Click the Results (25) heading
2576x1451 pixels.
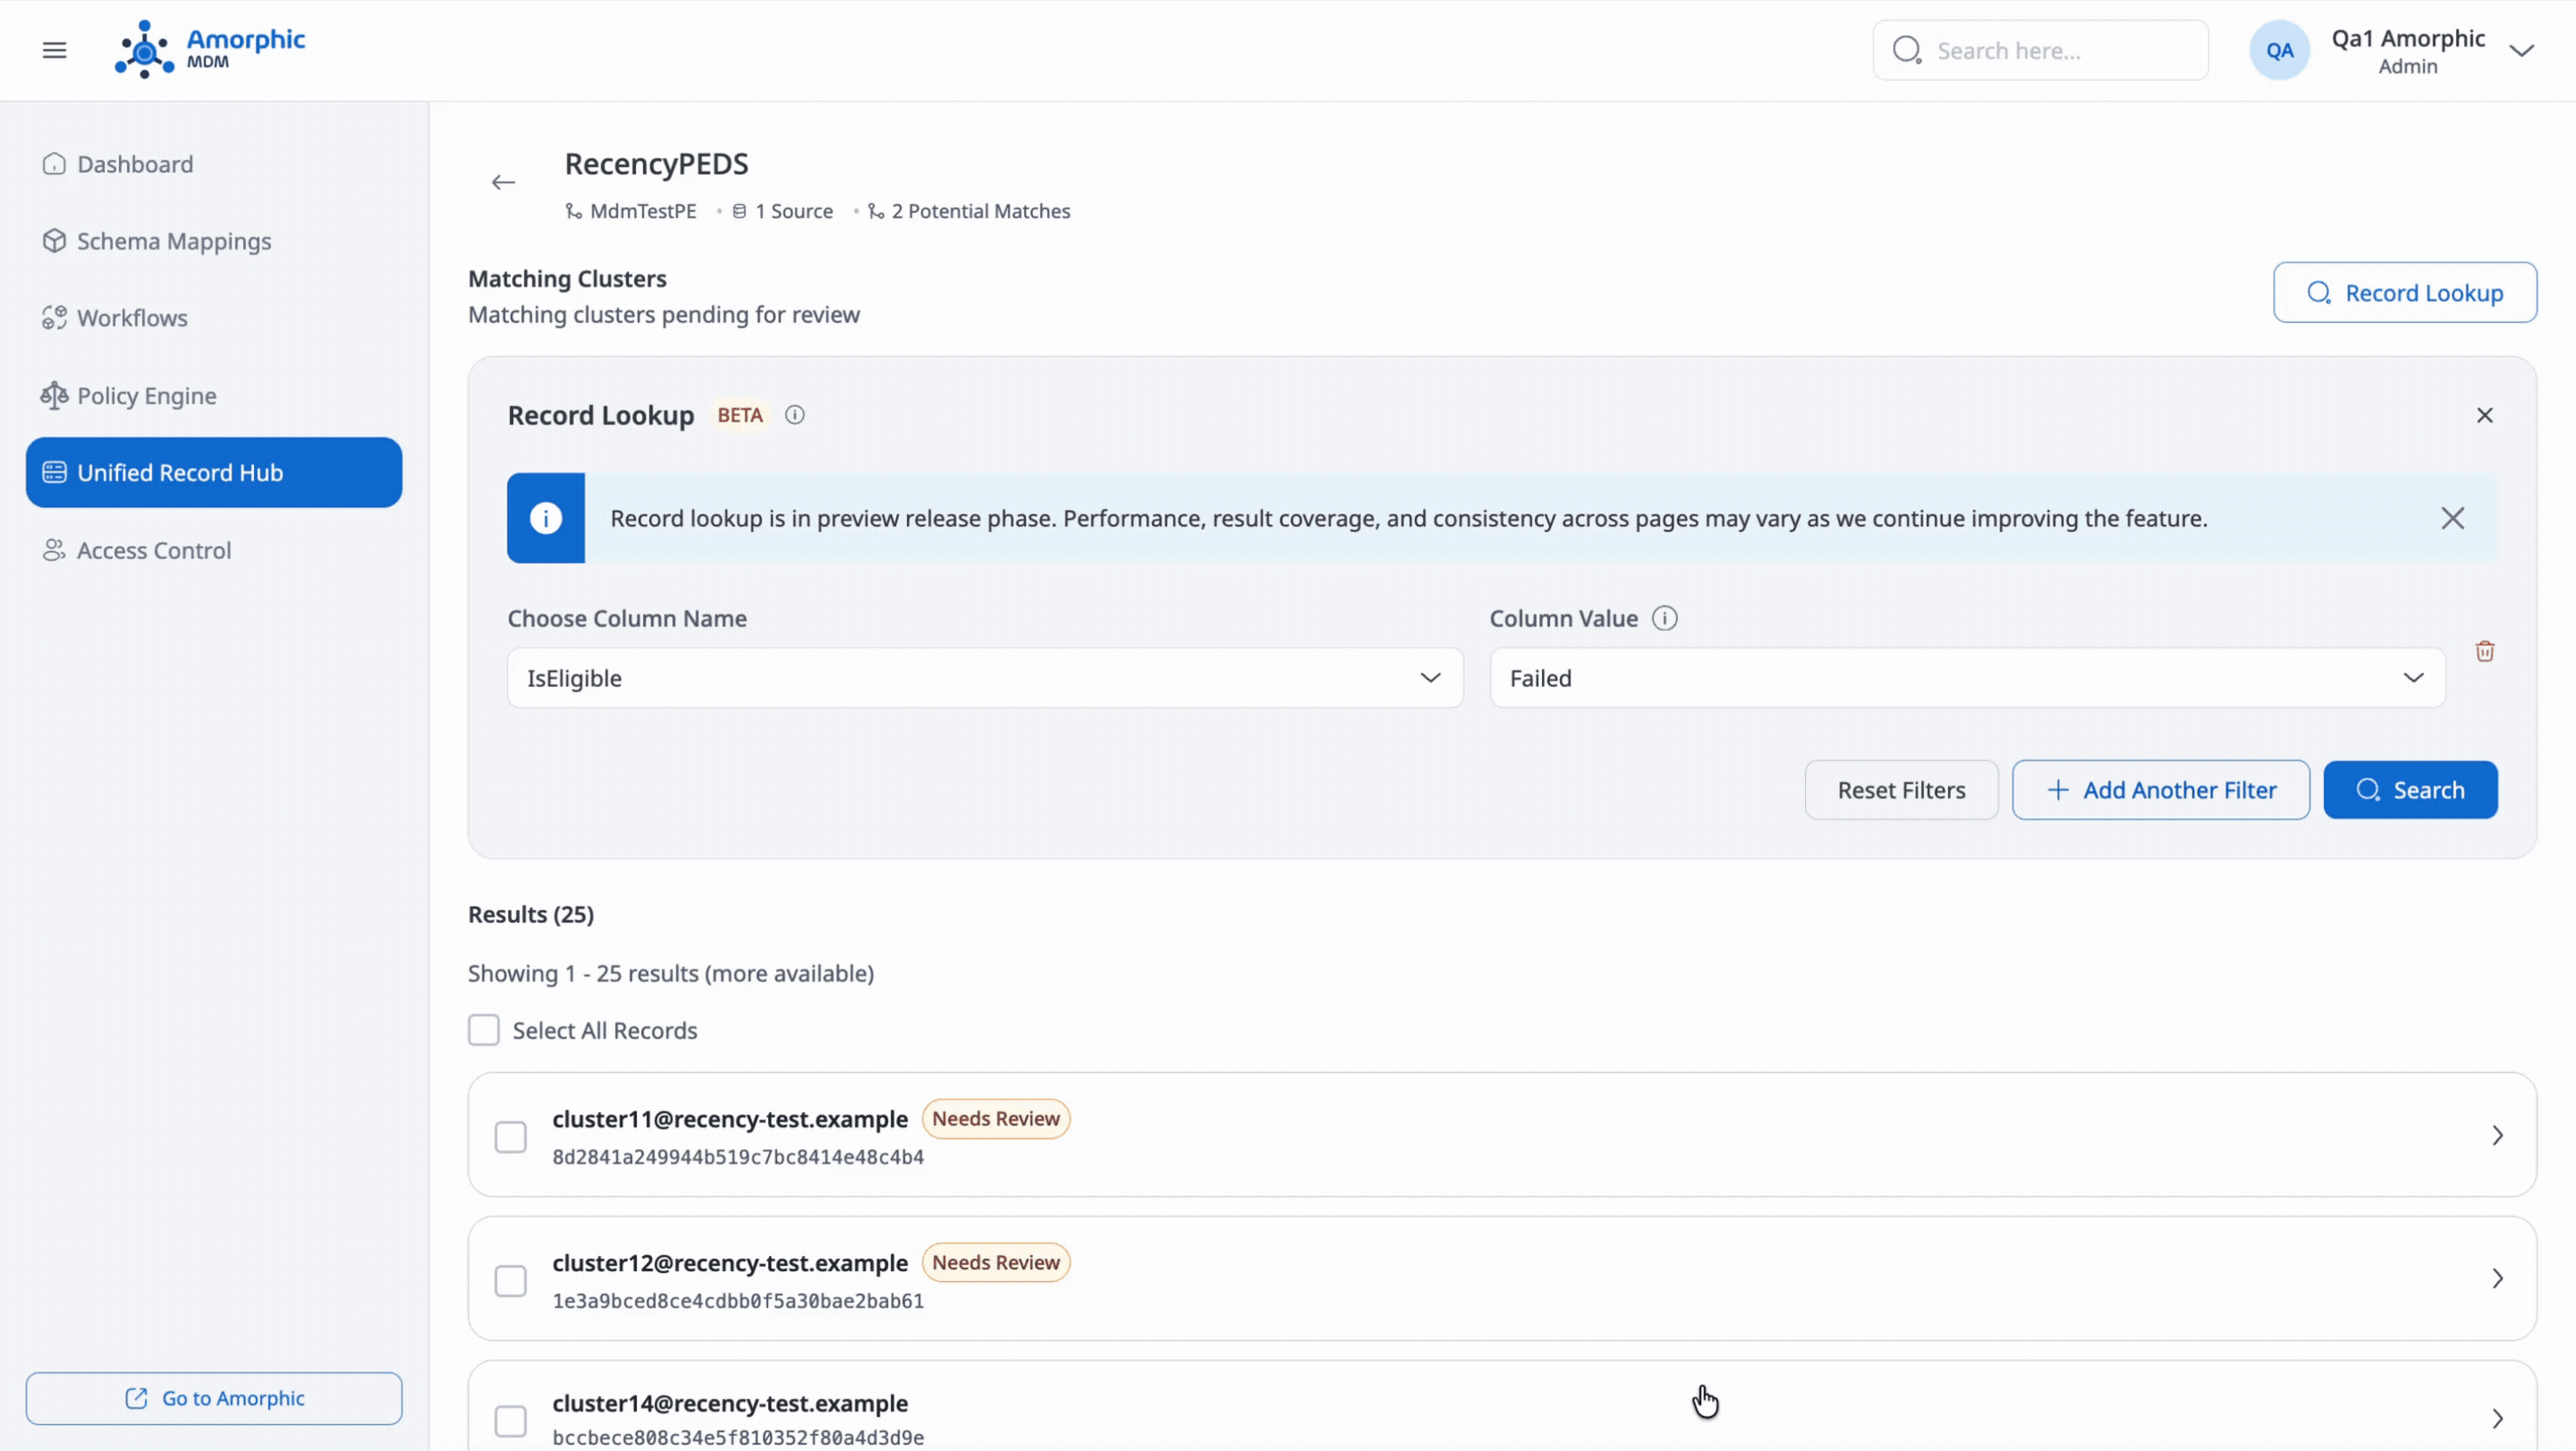[x=531, y=914]
